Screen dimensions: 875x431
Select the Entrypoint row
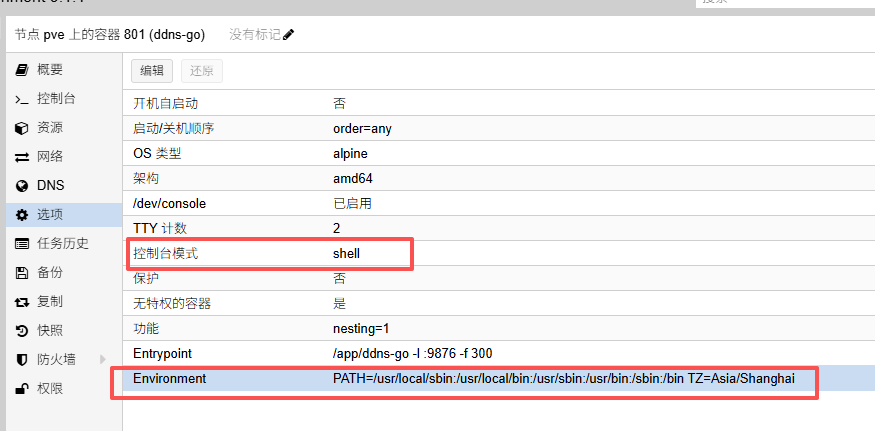[499, 353]
